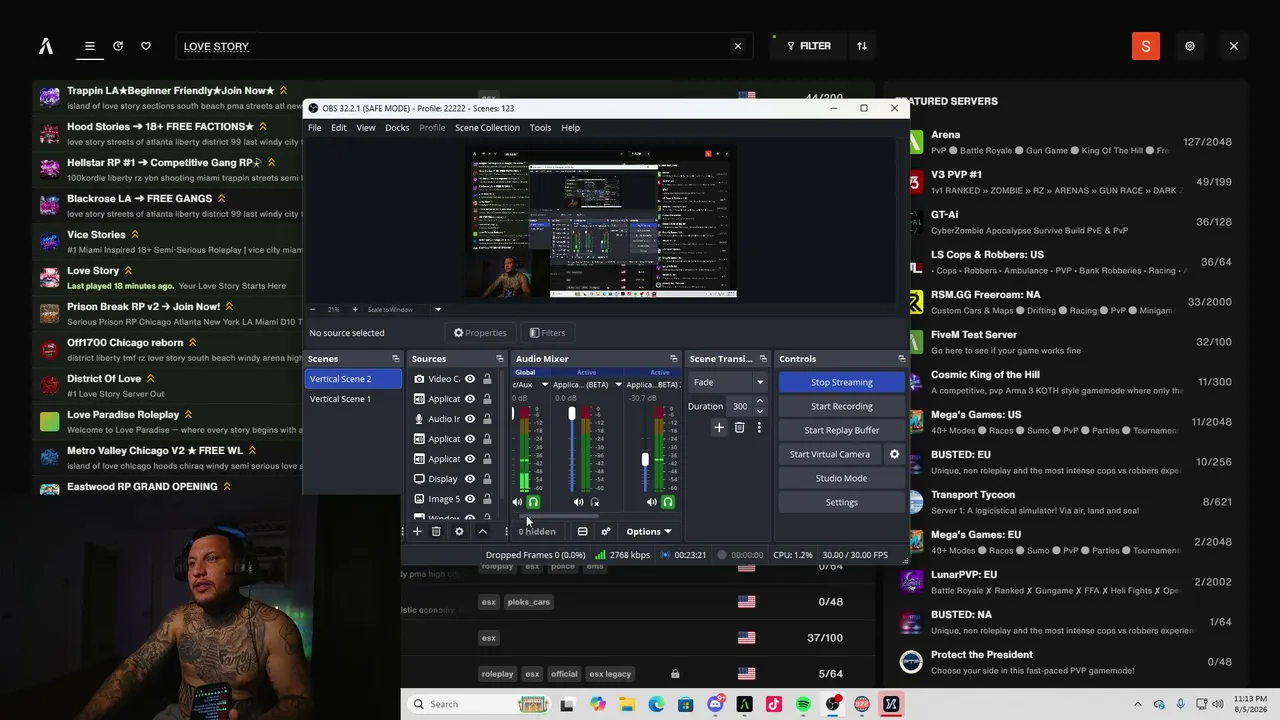Open File Explorer from the taskbar

pyautogui.click(x=627, y=704)
